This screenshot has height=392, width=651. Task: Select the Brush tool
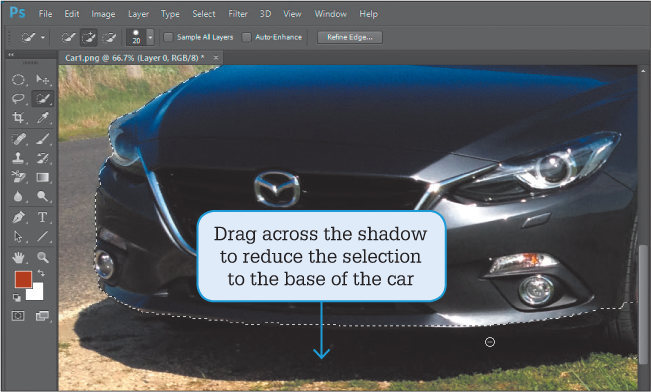[42, 139]
